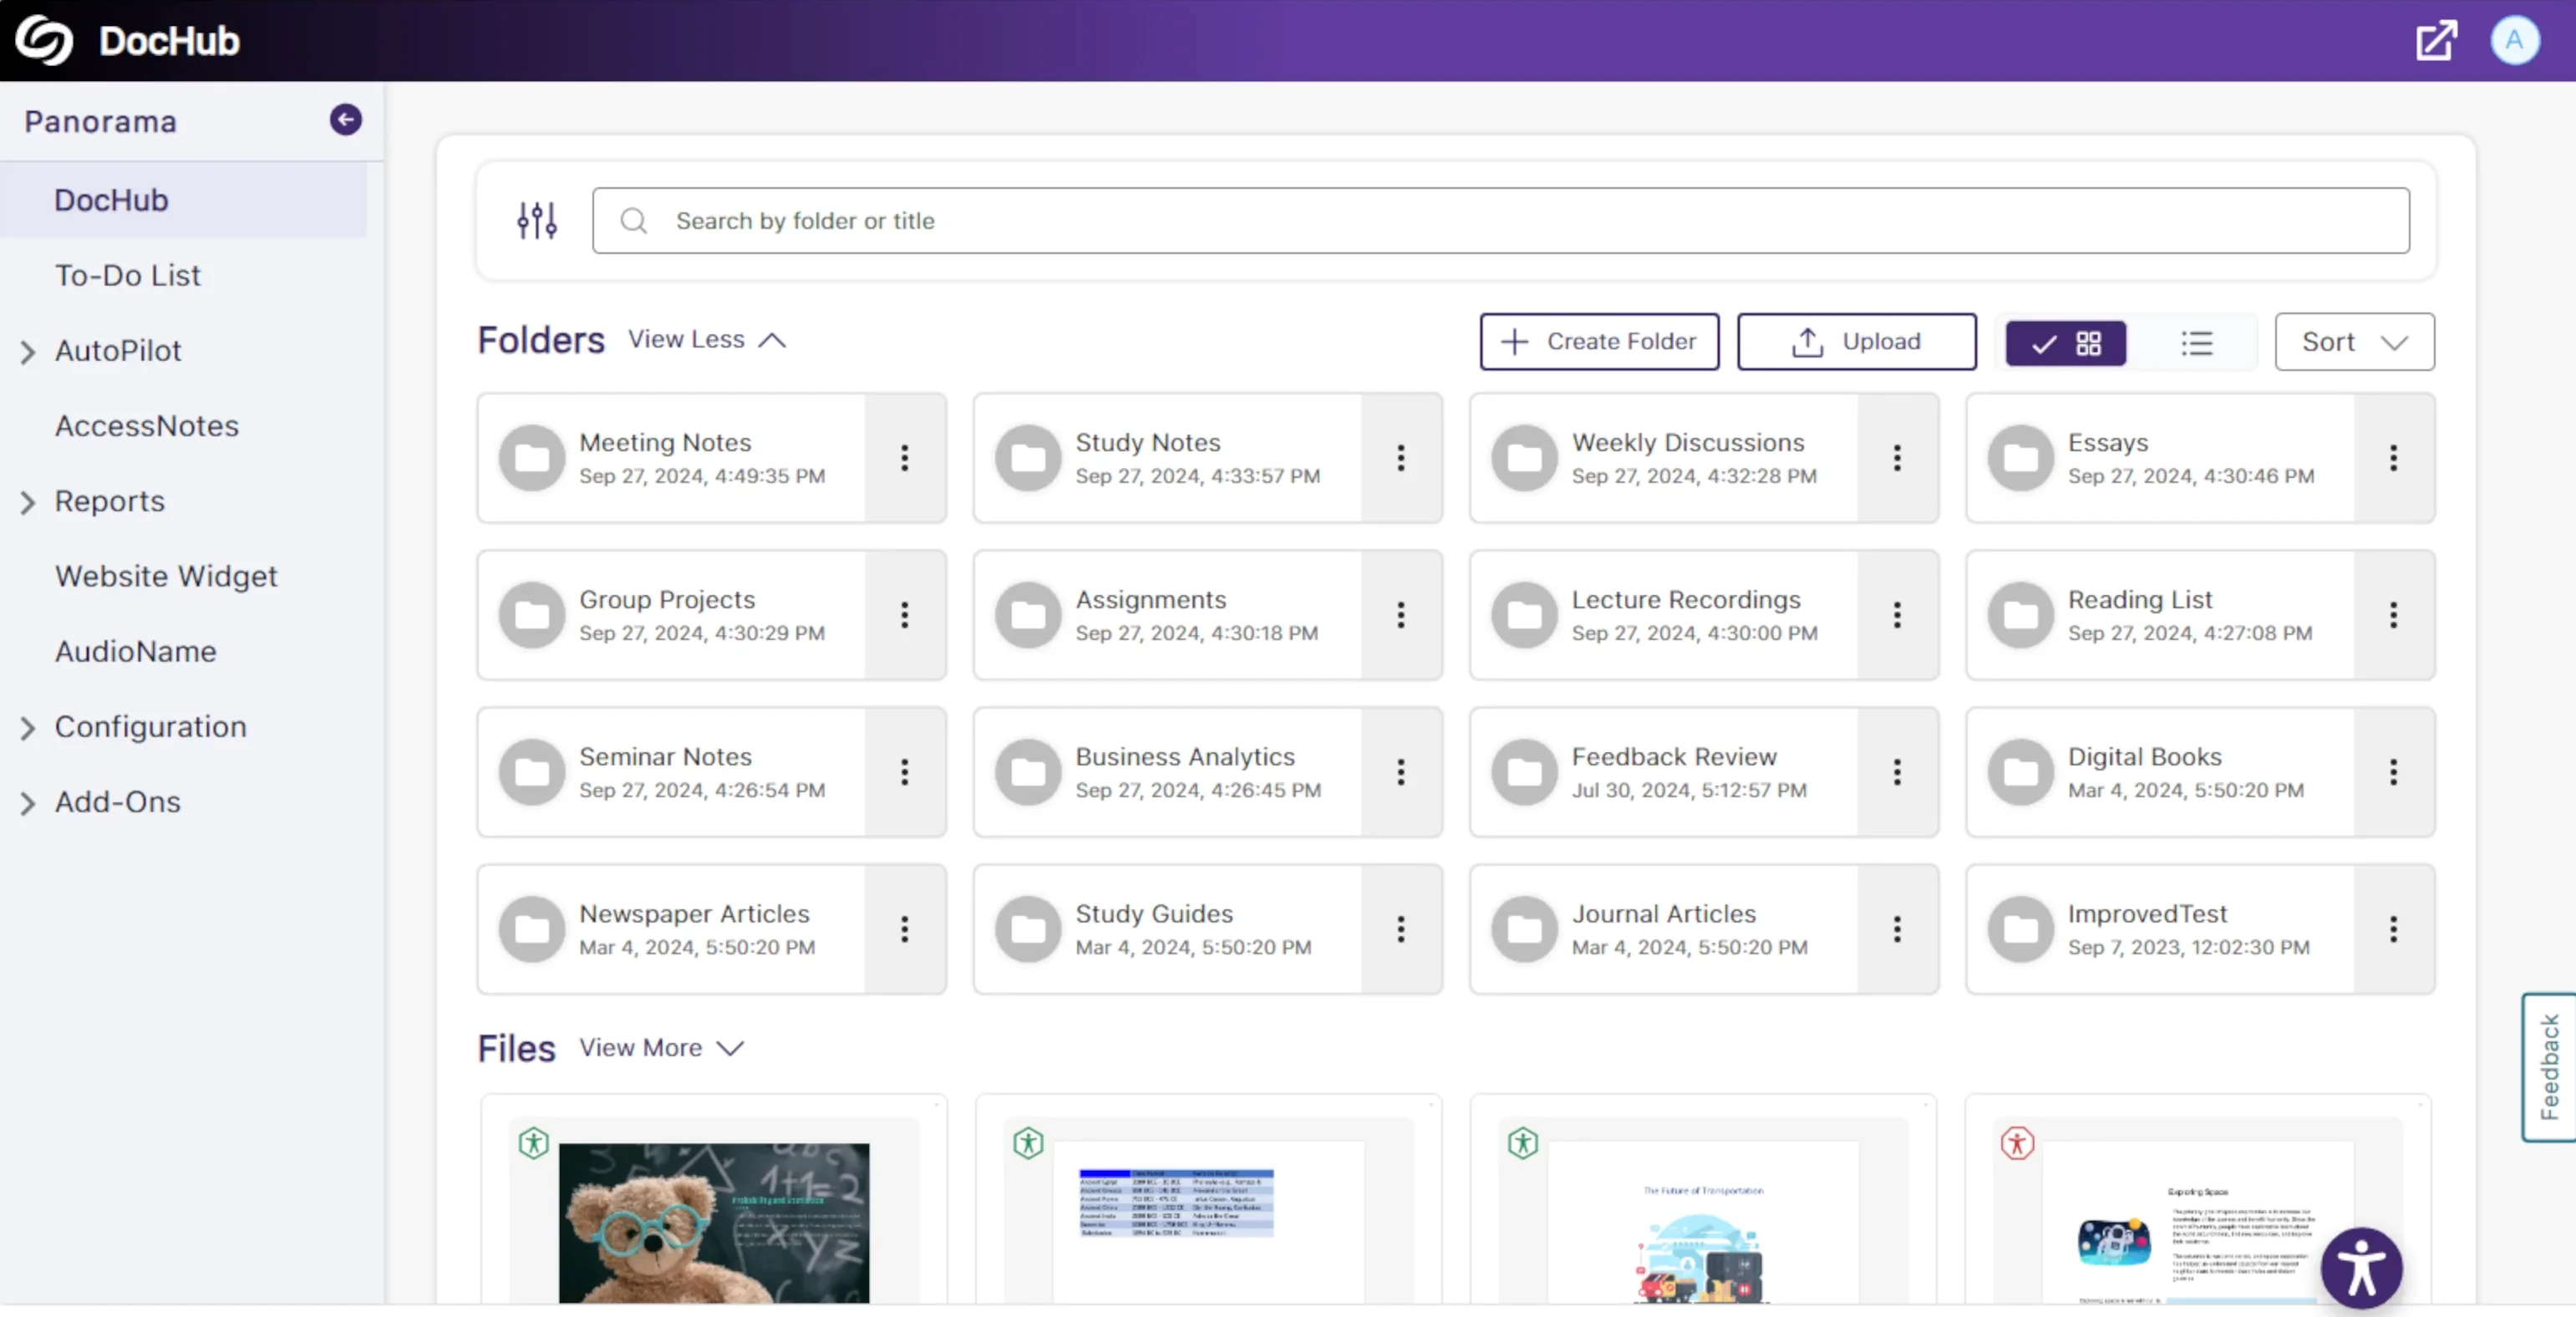Open Meeting Notes folder options menu

904,458
